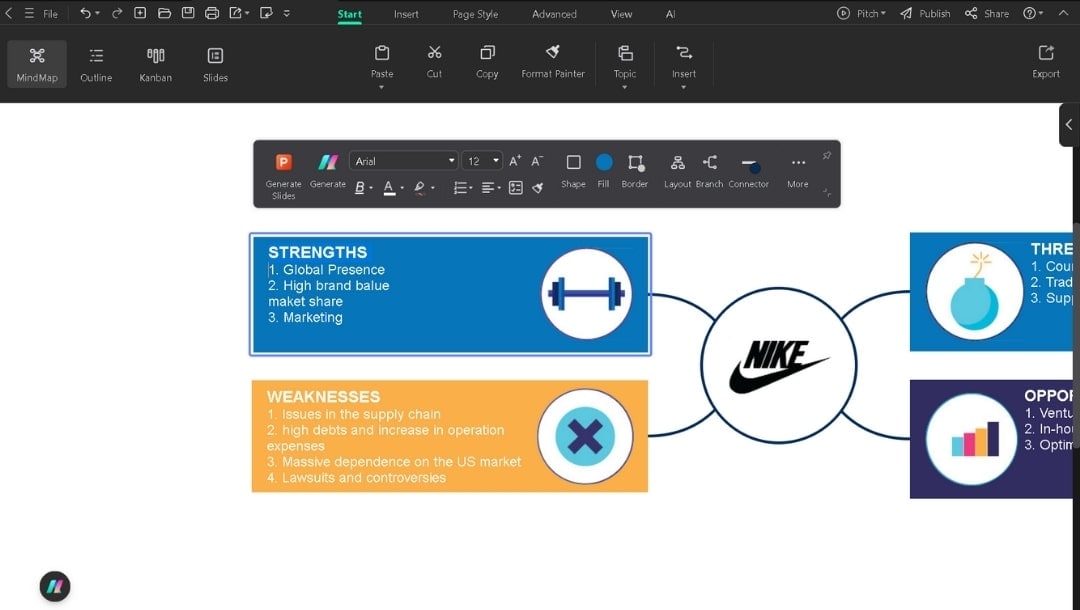This screenshot has width=1080, height=610.
Task: Click the to-do checklist icon
Action: pyautogui.click(x=515, y=187)
